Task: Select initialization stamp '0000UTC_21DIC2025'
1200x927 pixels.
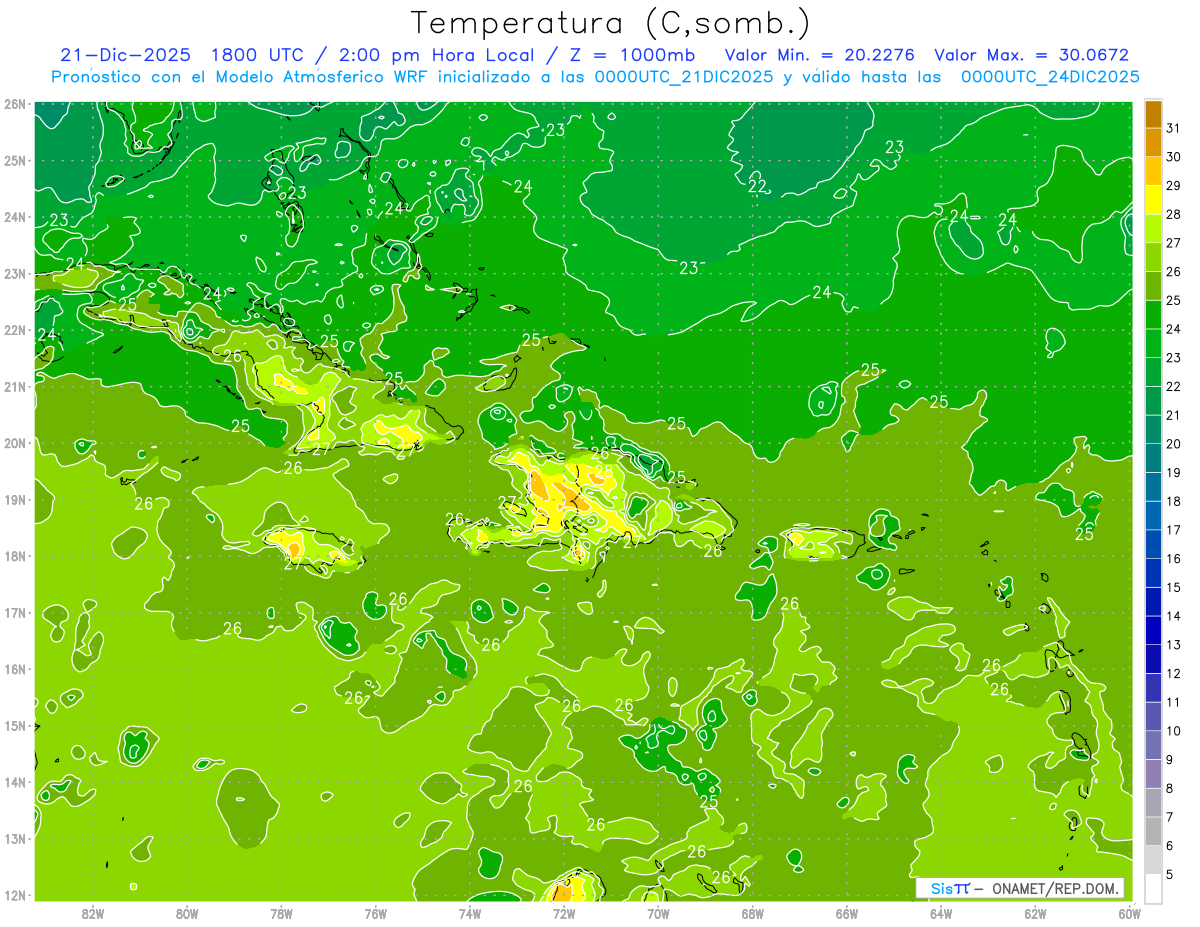Action: (684, 77)
